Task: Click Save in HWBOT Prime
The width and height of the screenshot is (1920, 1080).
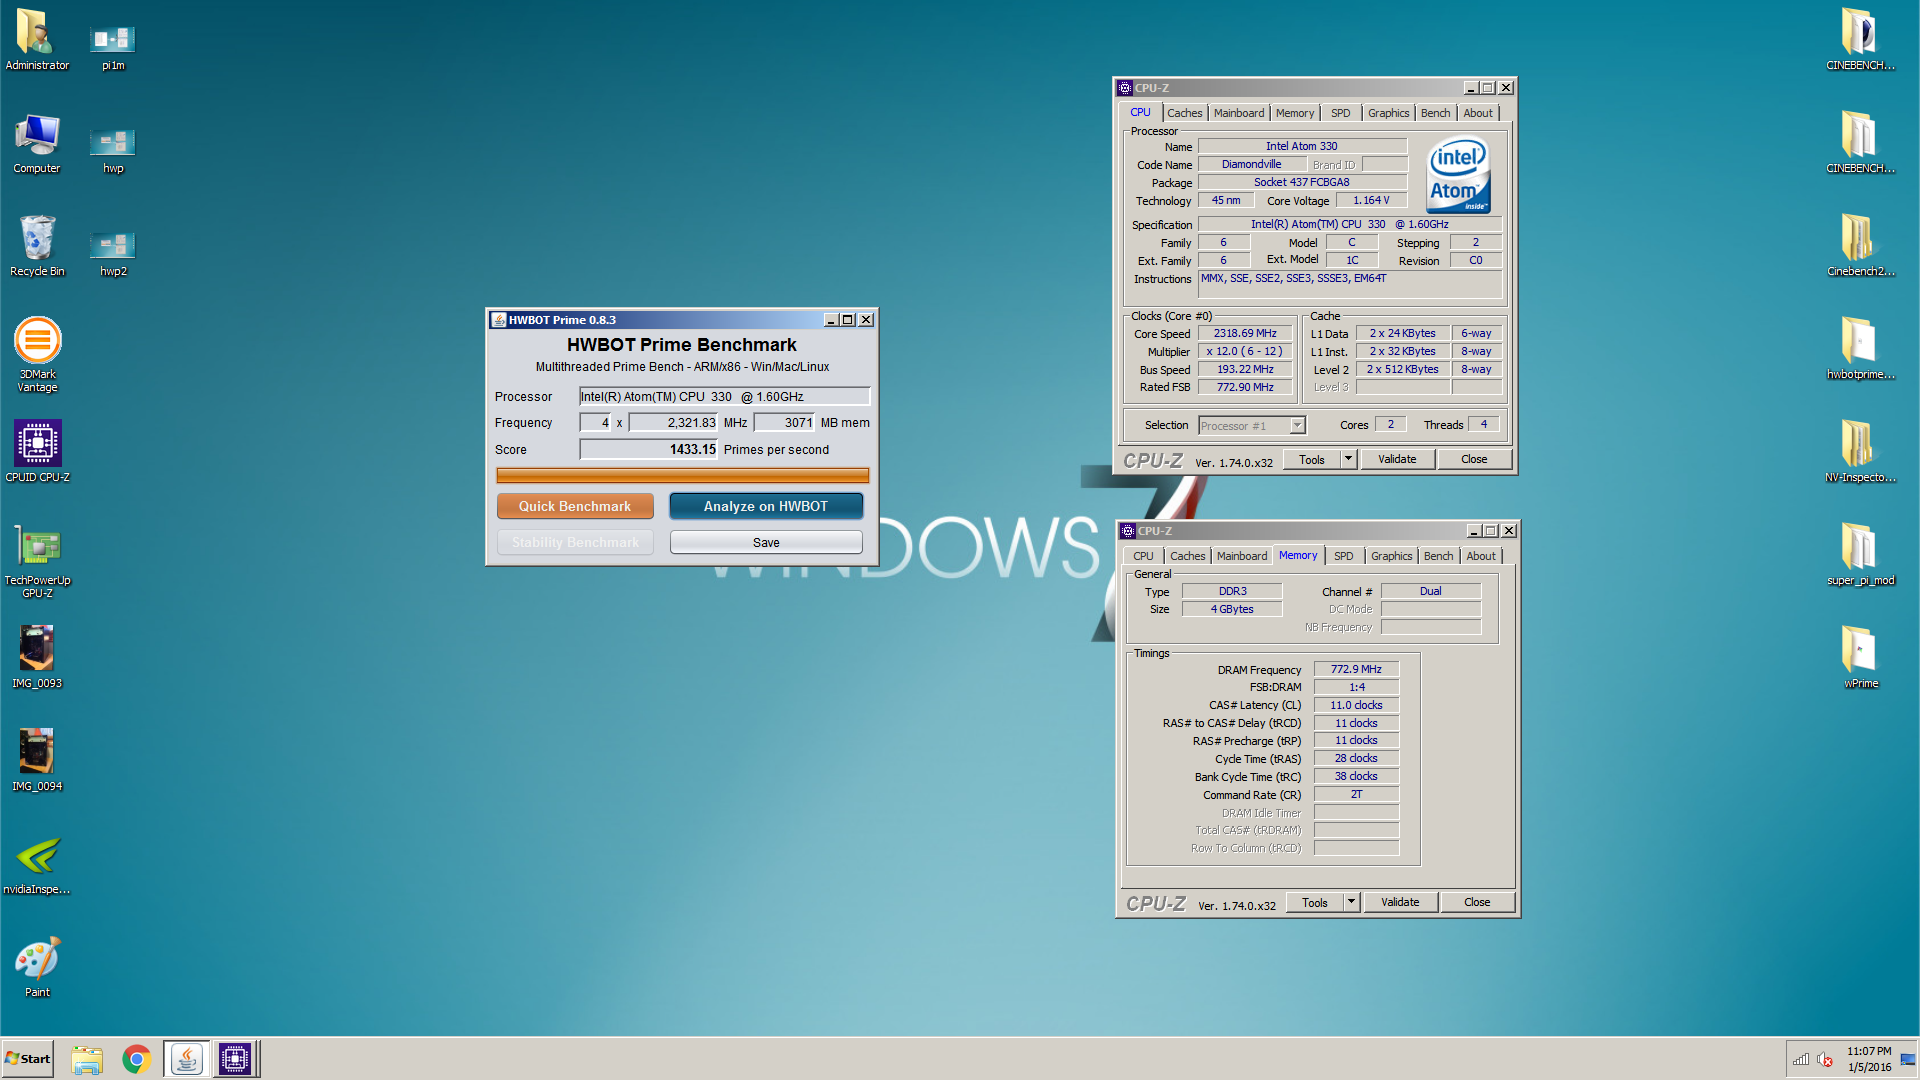Action: pyautogui.click(x=766, y=542)
